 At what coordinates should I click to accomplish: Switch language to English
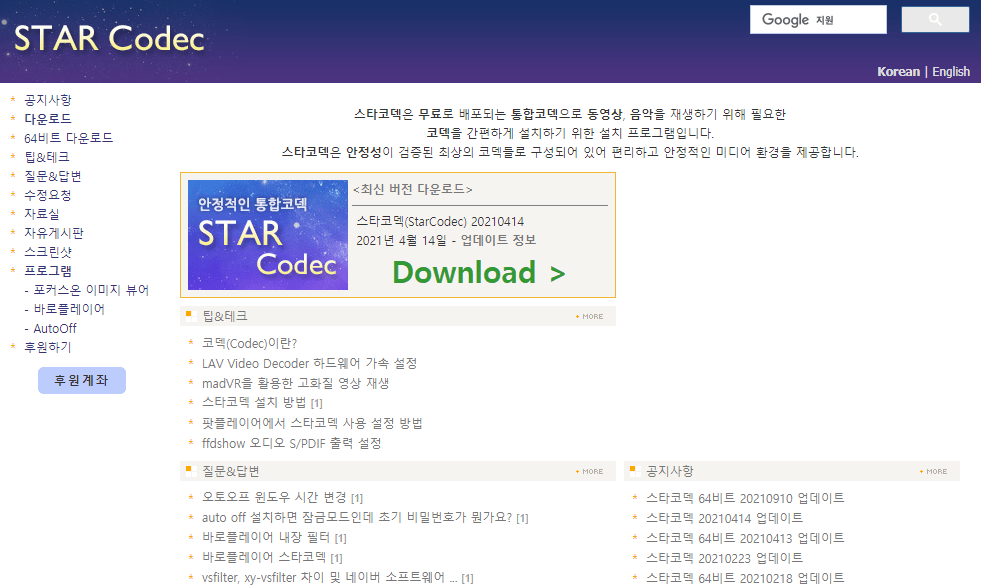point(951,71)
